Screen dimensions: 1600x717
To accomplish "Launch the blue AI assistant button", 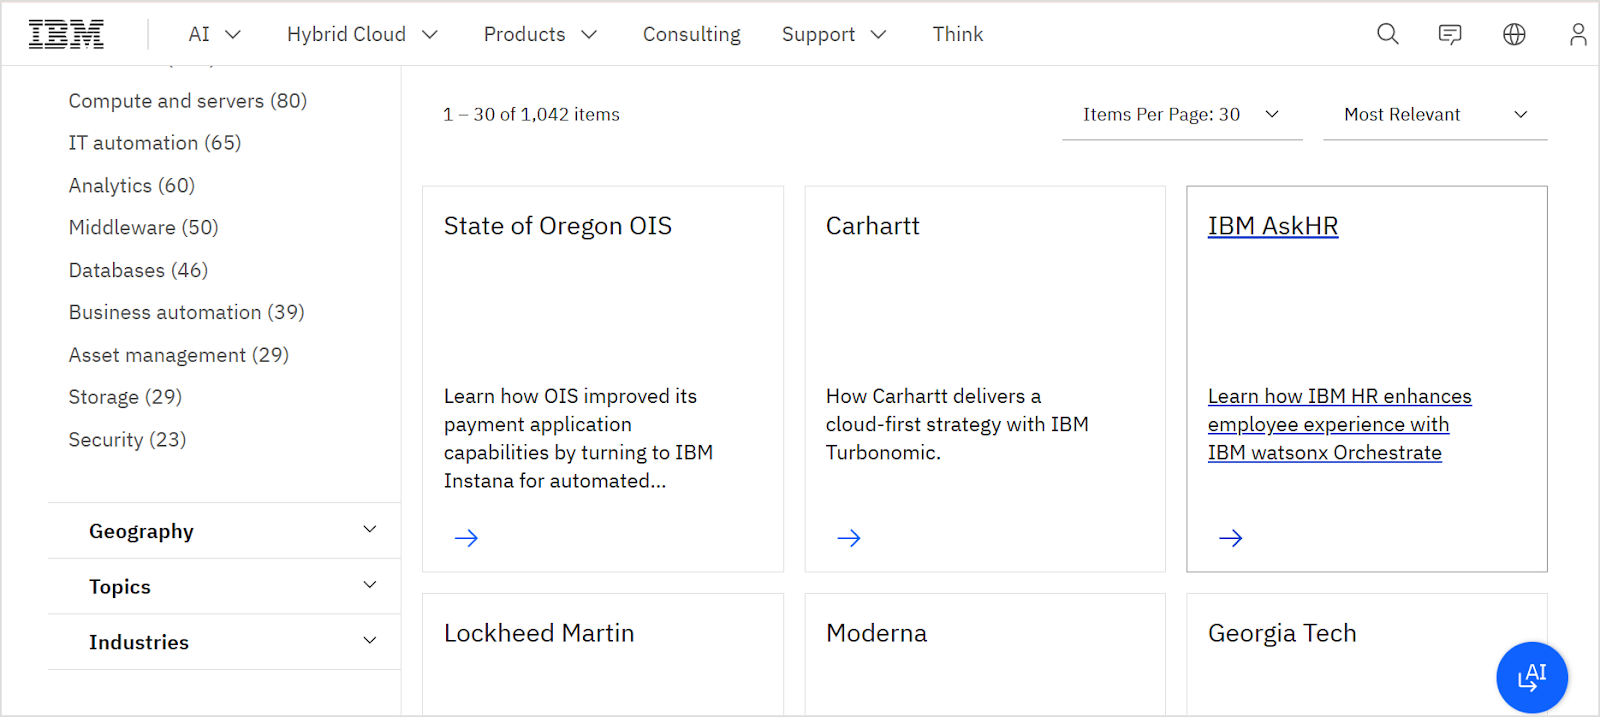I will click(x=1532, y=677).
